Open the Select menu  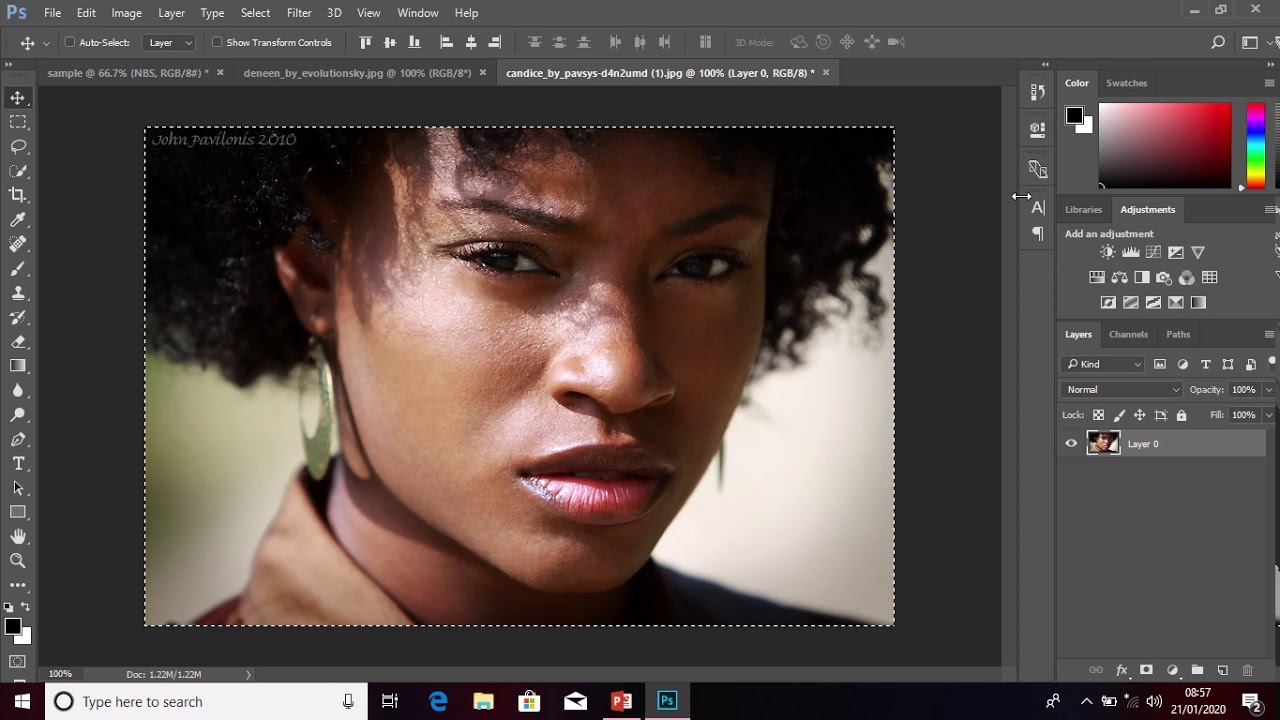(255, 13)
